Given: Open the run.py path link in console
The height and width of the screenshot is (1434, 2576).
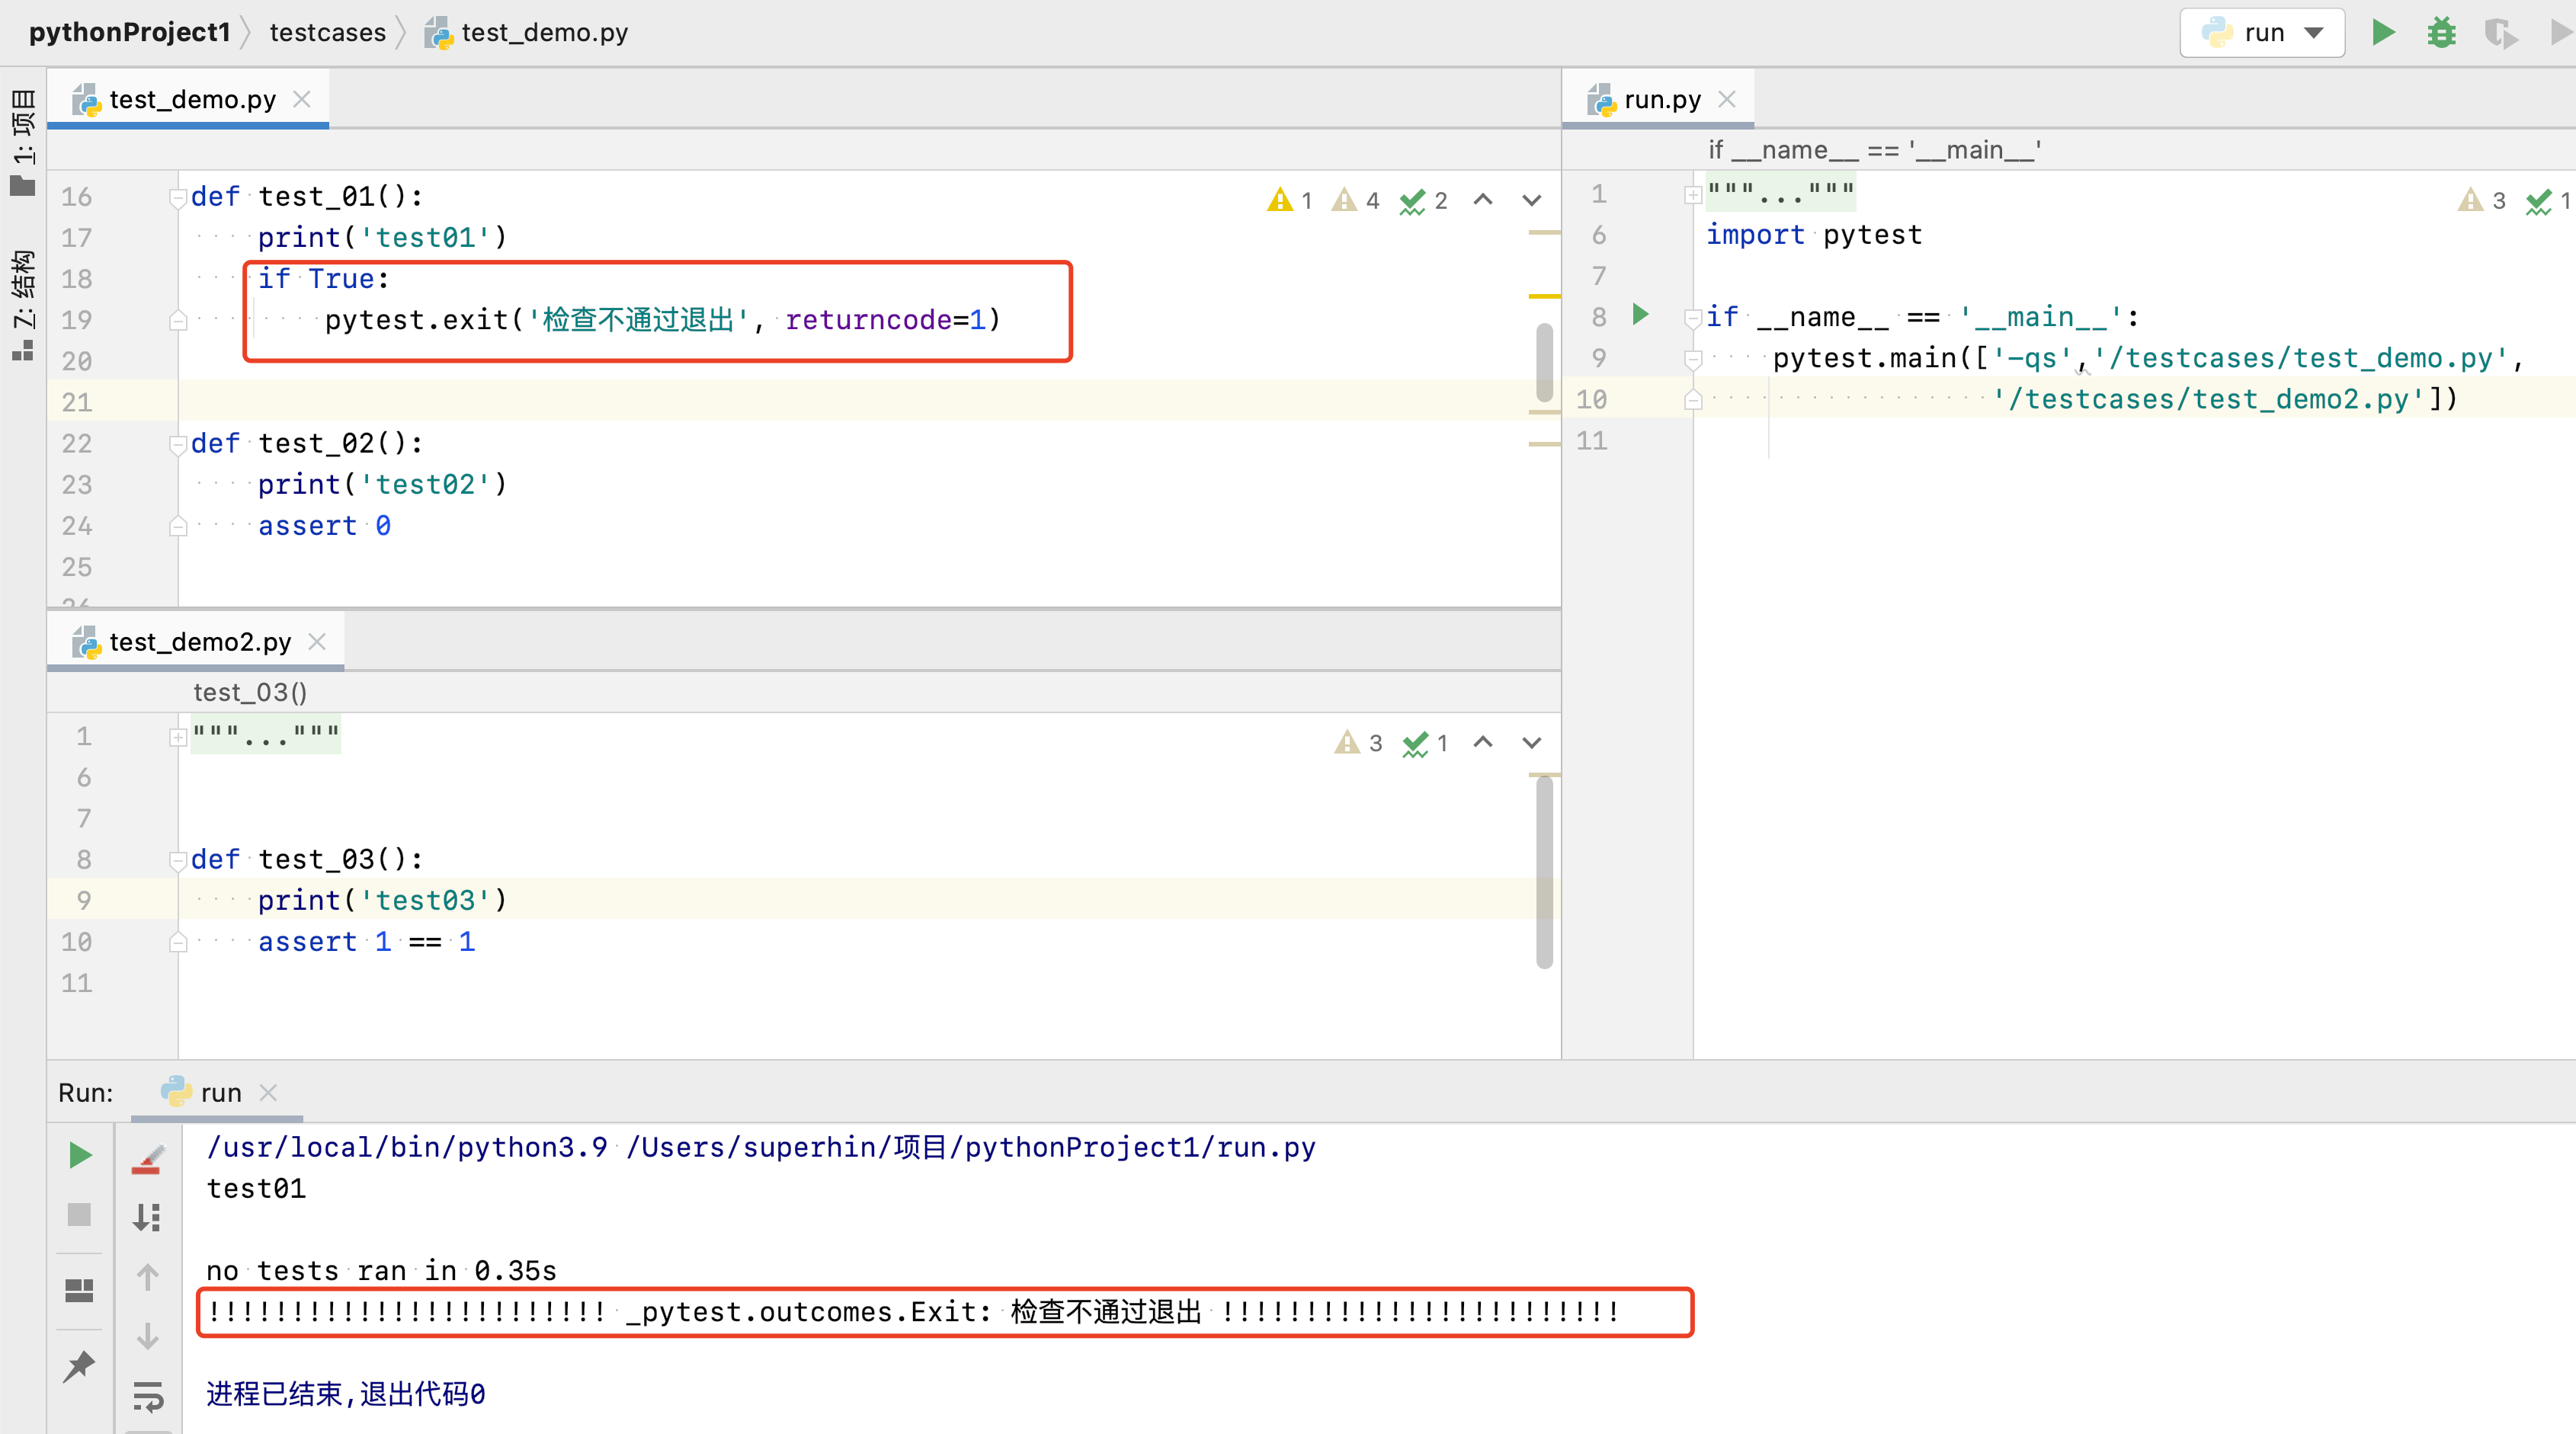Looking at the screenshot, I should 970,1147.
